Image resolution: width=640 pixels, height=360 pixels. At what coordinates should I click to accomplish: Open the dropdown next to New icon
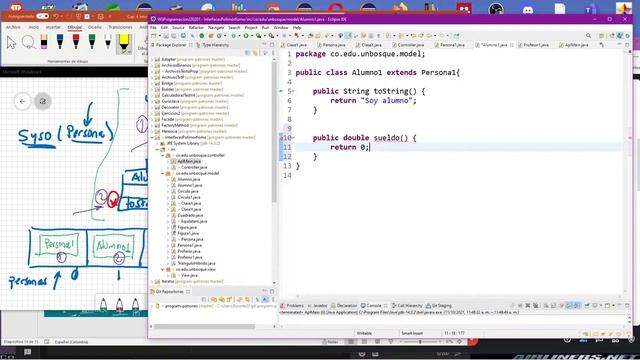(x=159, y=36)
